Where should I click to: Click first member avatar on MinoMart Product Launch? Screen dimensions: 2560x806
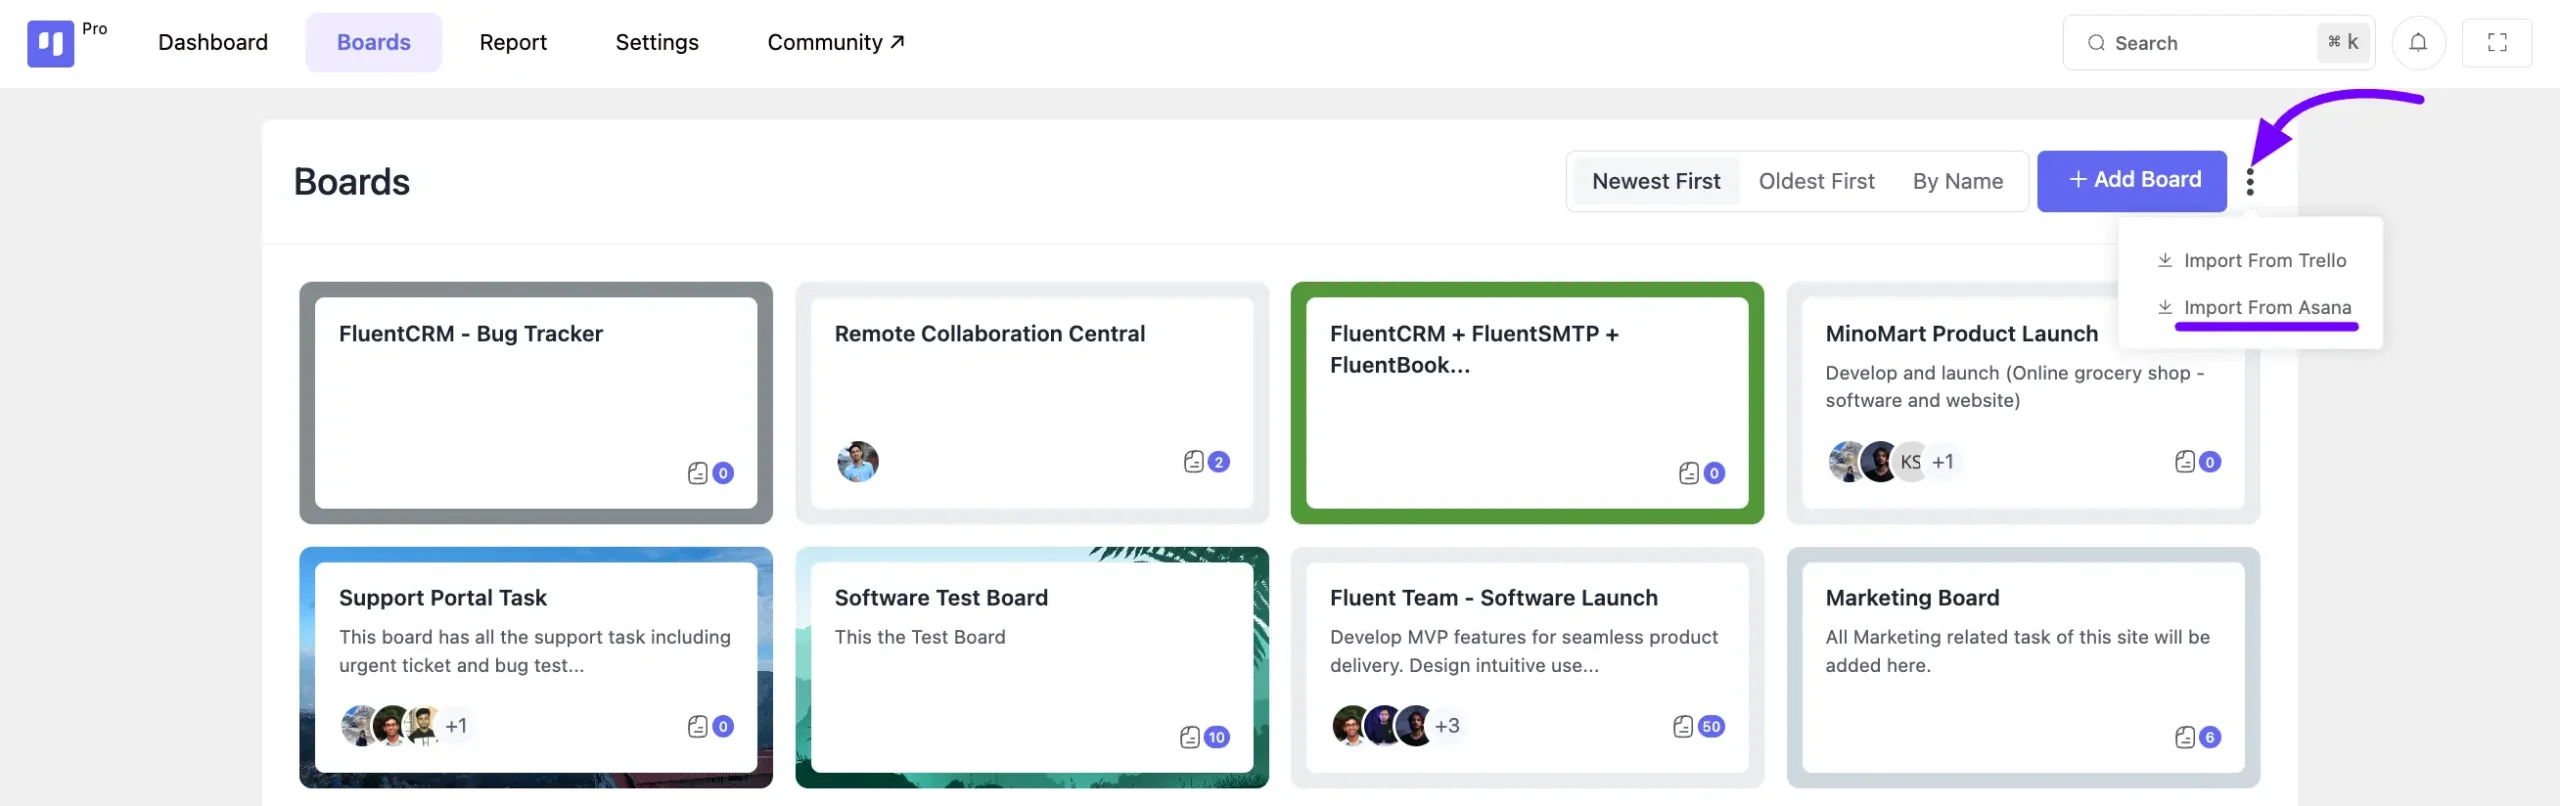click(x=1846, y=461)
